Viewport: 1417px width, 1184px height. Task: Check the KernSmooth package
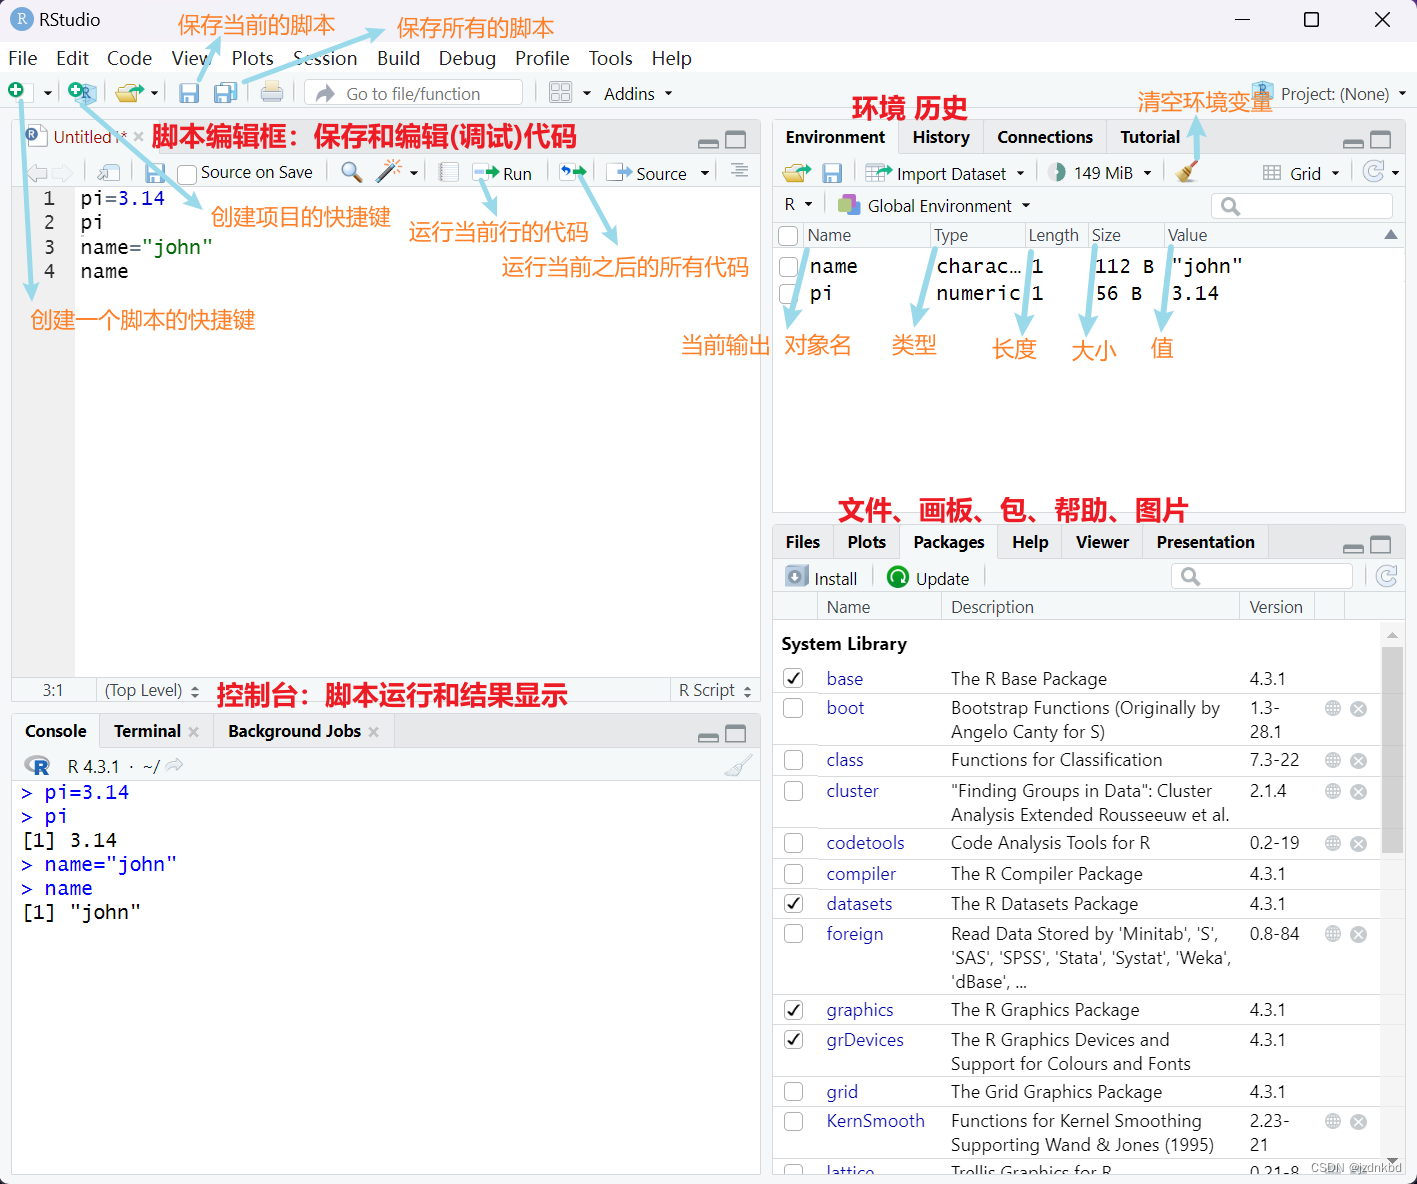coord(794,1121)
